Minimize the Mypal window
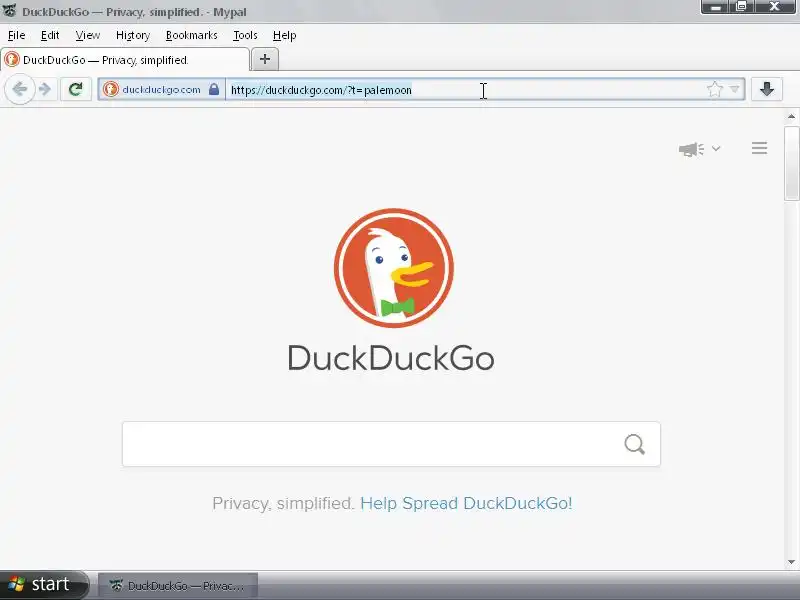Image resolution: width=800 pixels, height=600 pixels. pyautogui.click(x=715, y=7)
